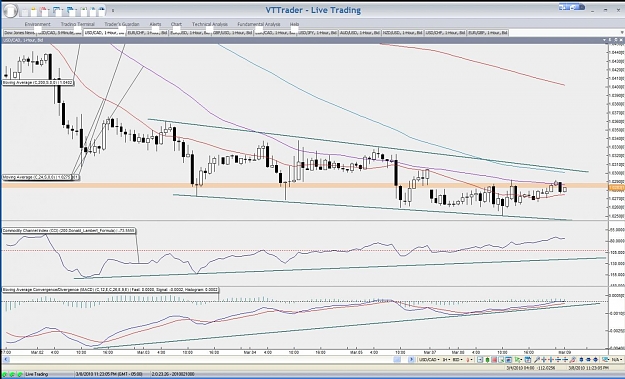Switch to the GBP/USD 1 Hour chart tab

click(x=233, y=33)
